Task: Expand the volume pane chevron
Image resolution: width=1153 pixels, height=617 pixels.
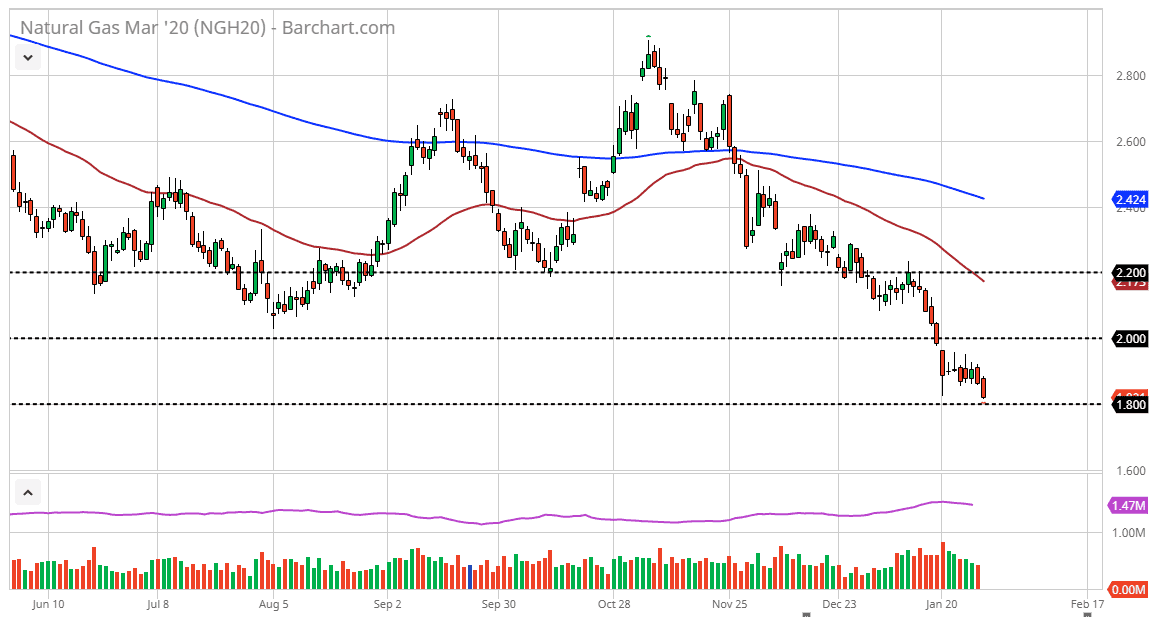Action: point(28,493)
